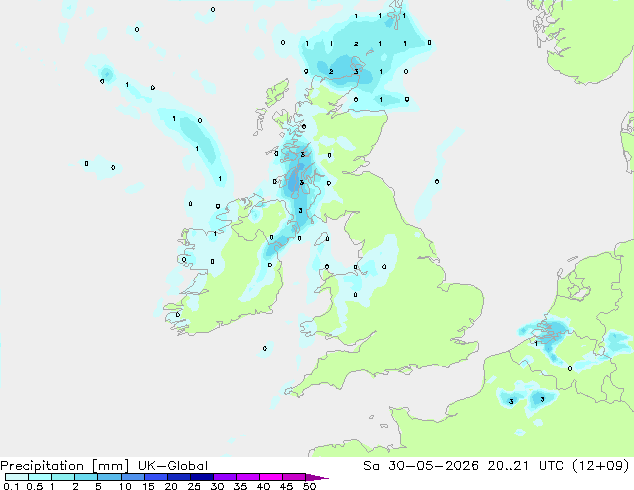Click the legend tick label "0.1"

click(x=11, y=486)
